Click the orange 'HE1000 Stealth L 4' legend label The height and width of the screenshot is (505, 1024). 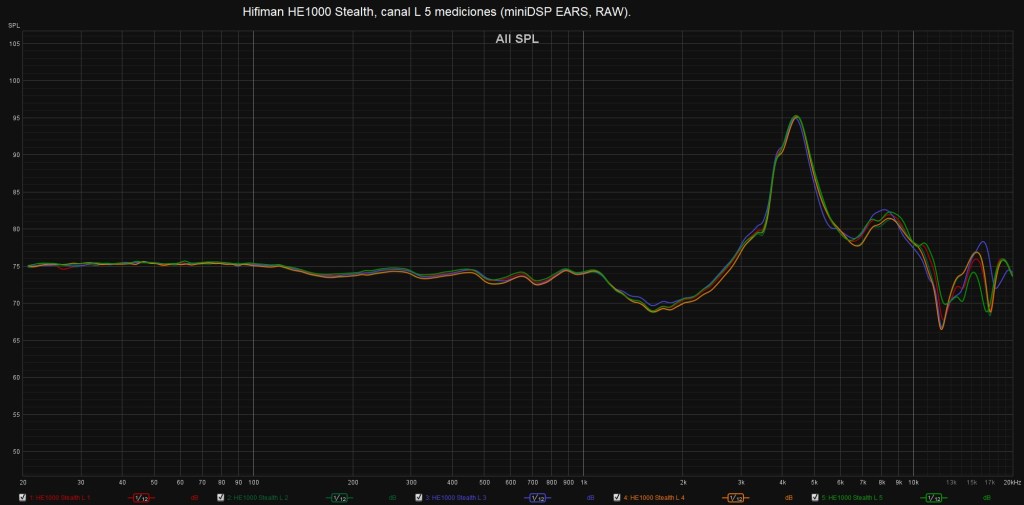656,497
